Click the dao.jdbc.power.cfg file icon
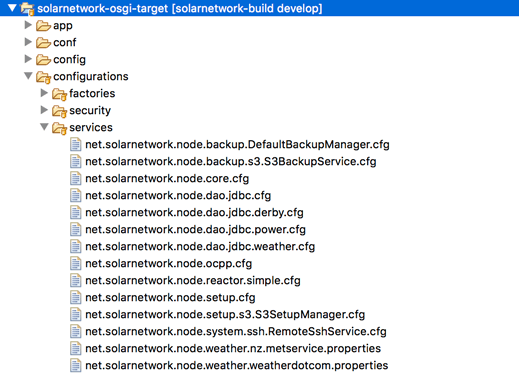 click(x=76, y=230)
